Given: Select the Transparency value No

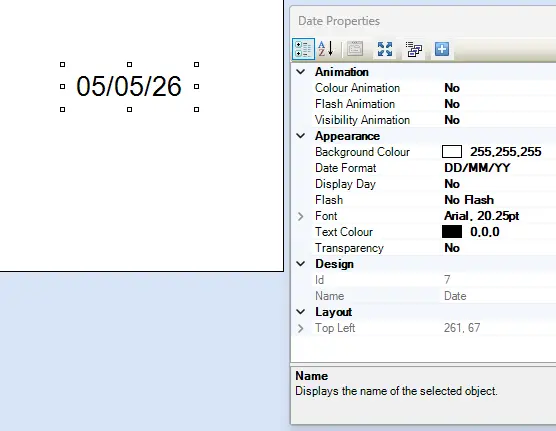Looking at the screenshot, I should pyautogui.click(x=452, y=248).
